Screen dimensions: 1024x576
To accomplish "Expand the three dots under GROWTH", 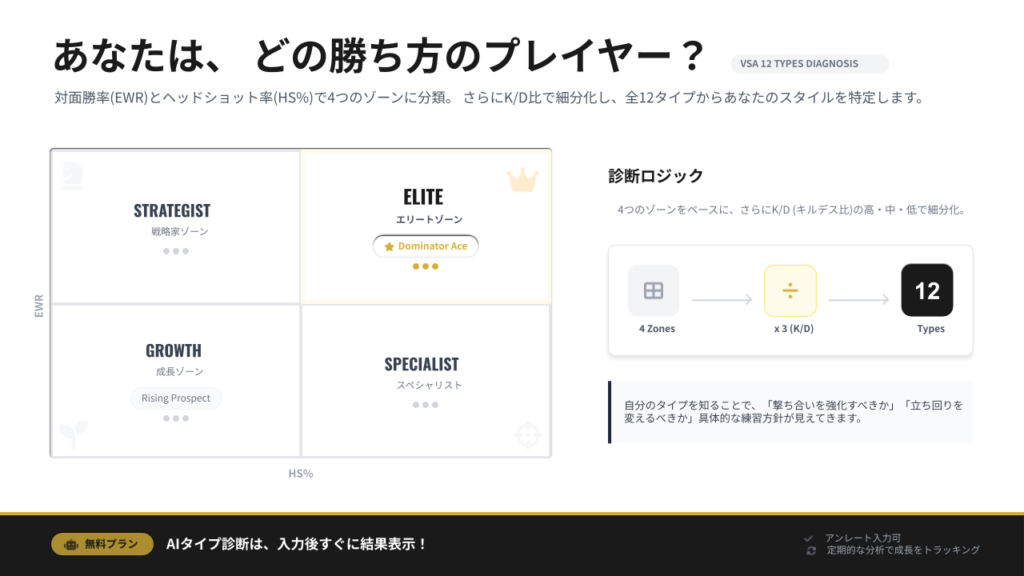I will tap(176, 419).
